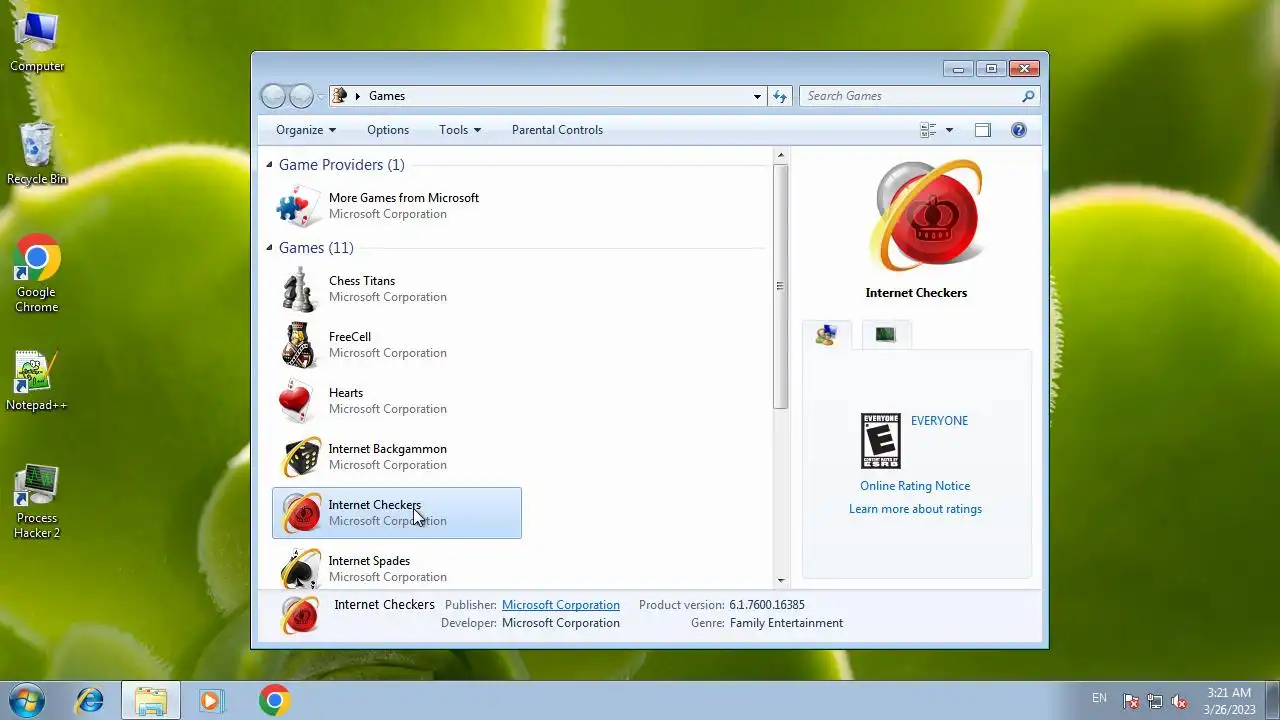
Task: Click the ESRB Everyone rating icon
Action: (x=881, y=441)
